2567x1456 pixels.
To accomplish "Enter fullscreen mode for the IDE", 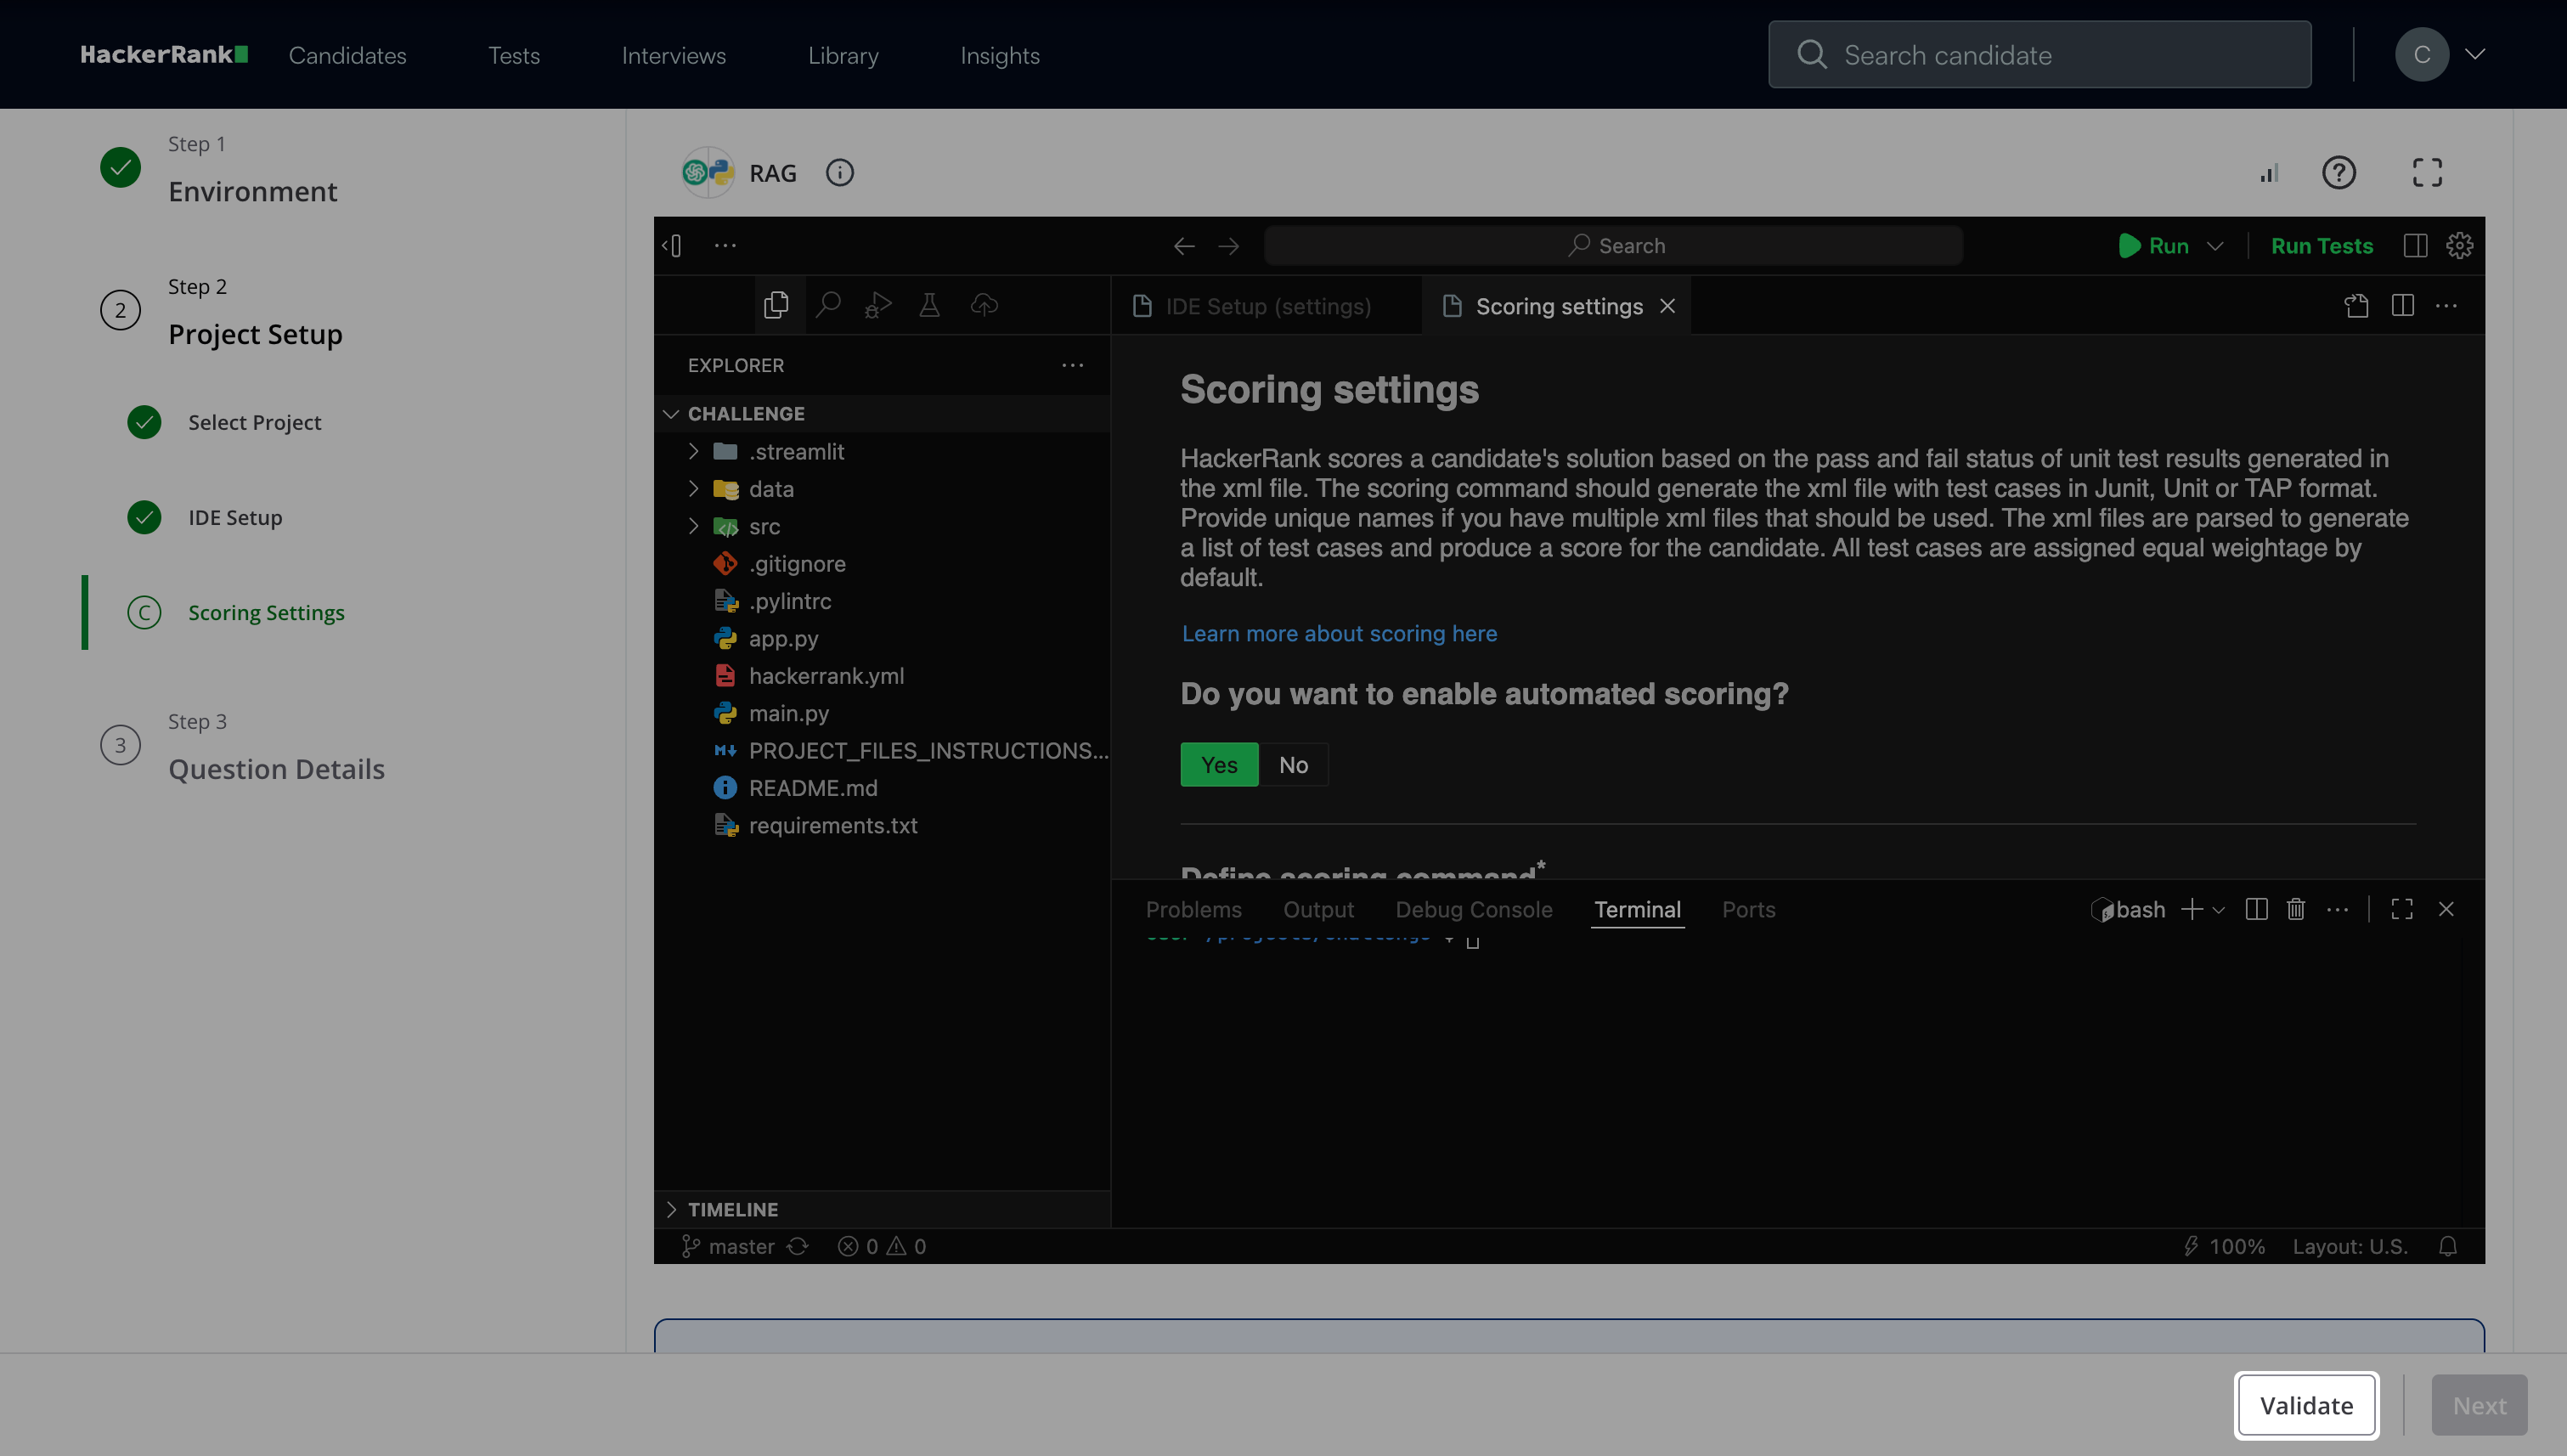I will click(x=2427, y=173).
